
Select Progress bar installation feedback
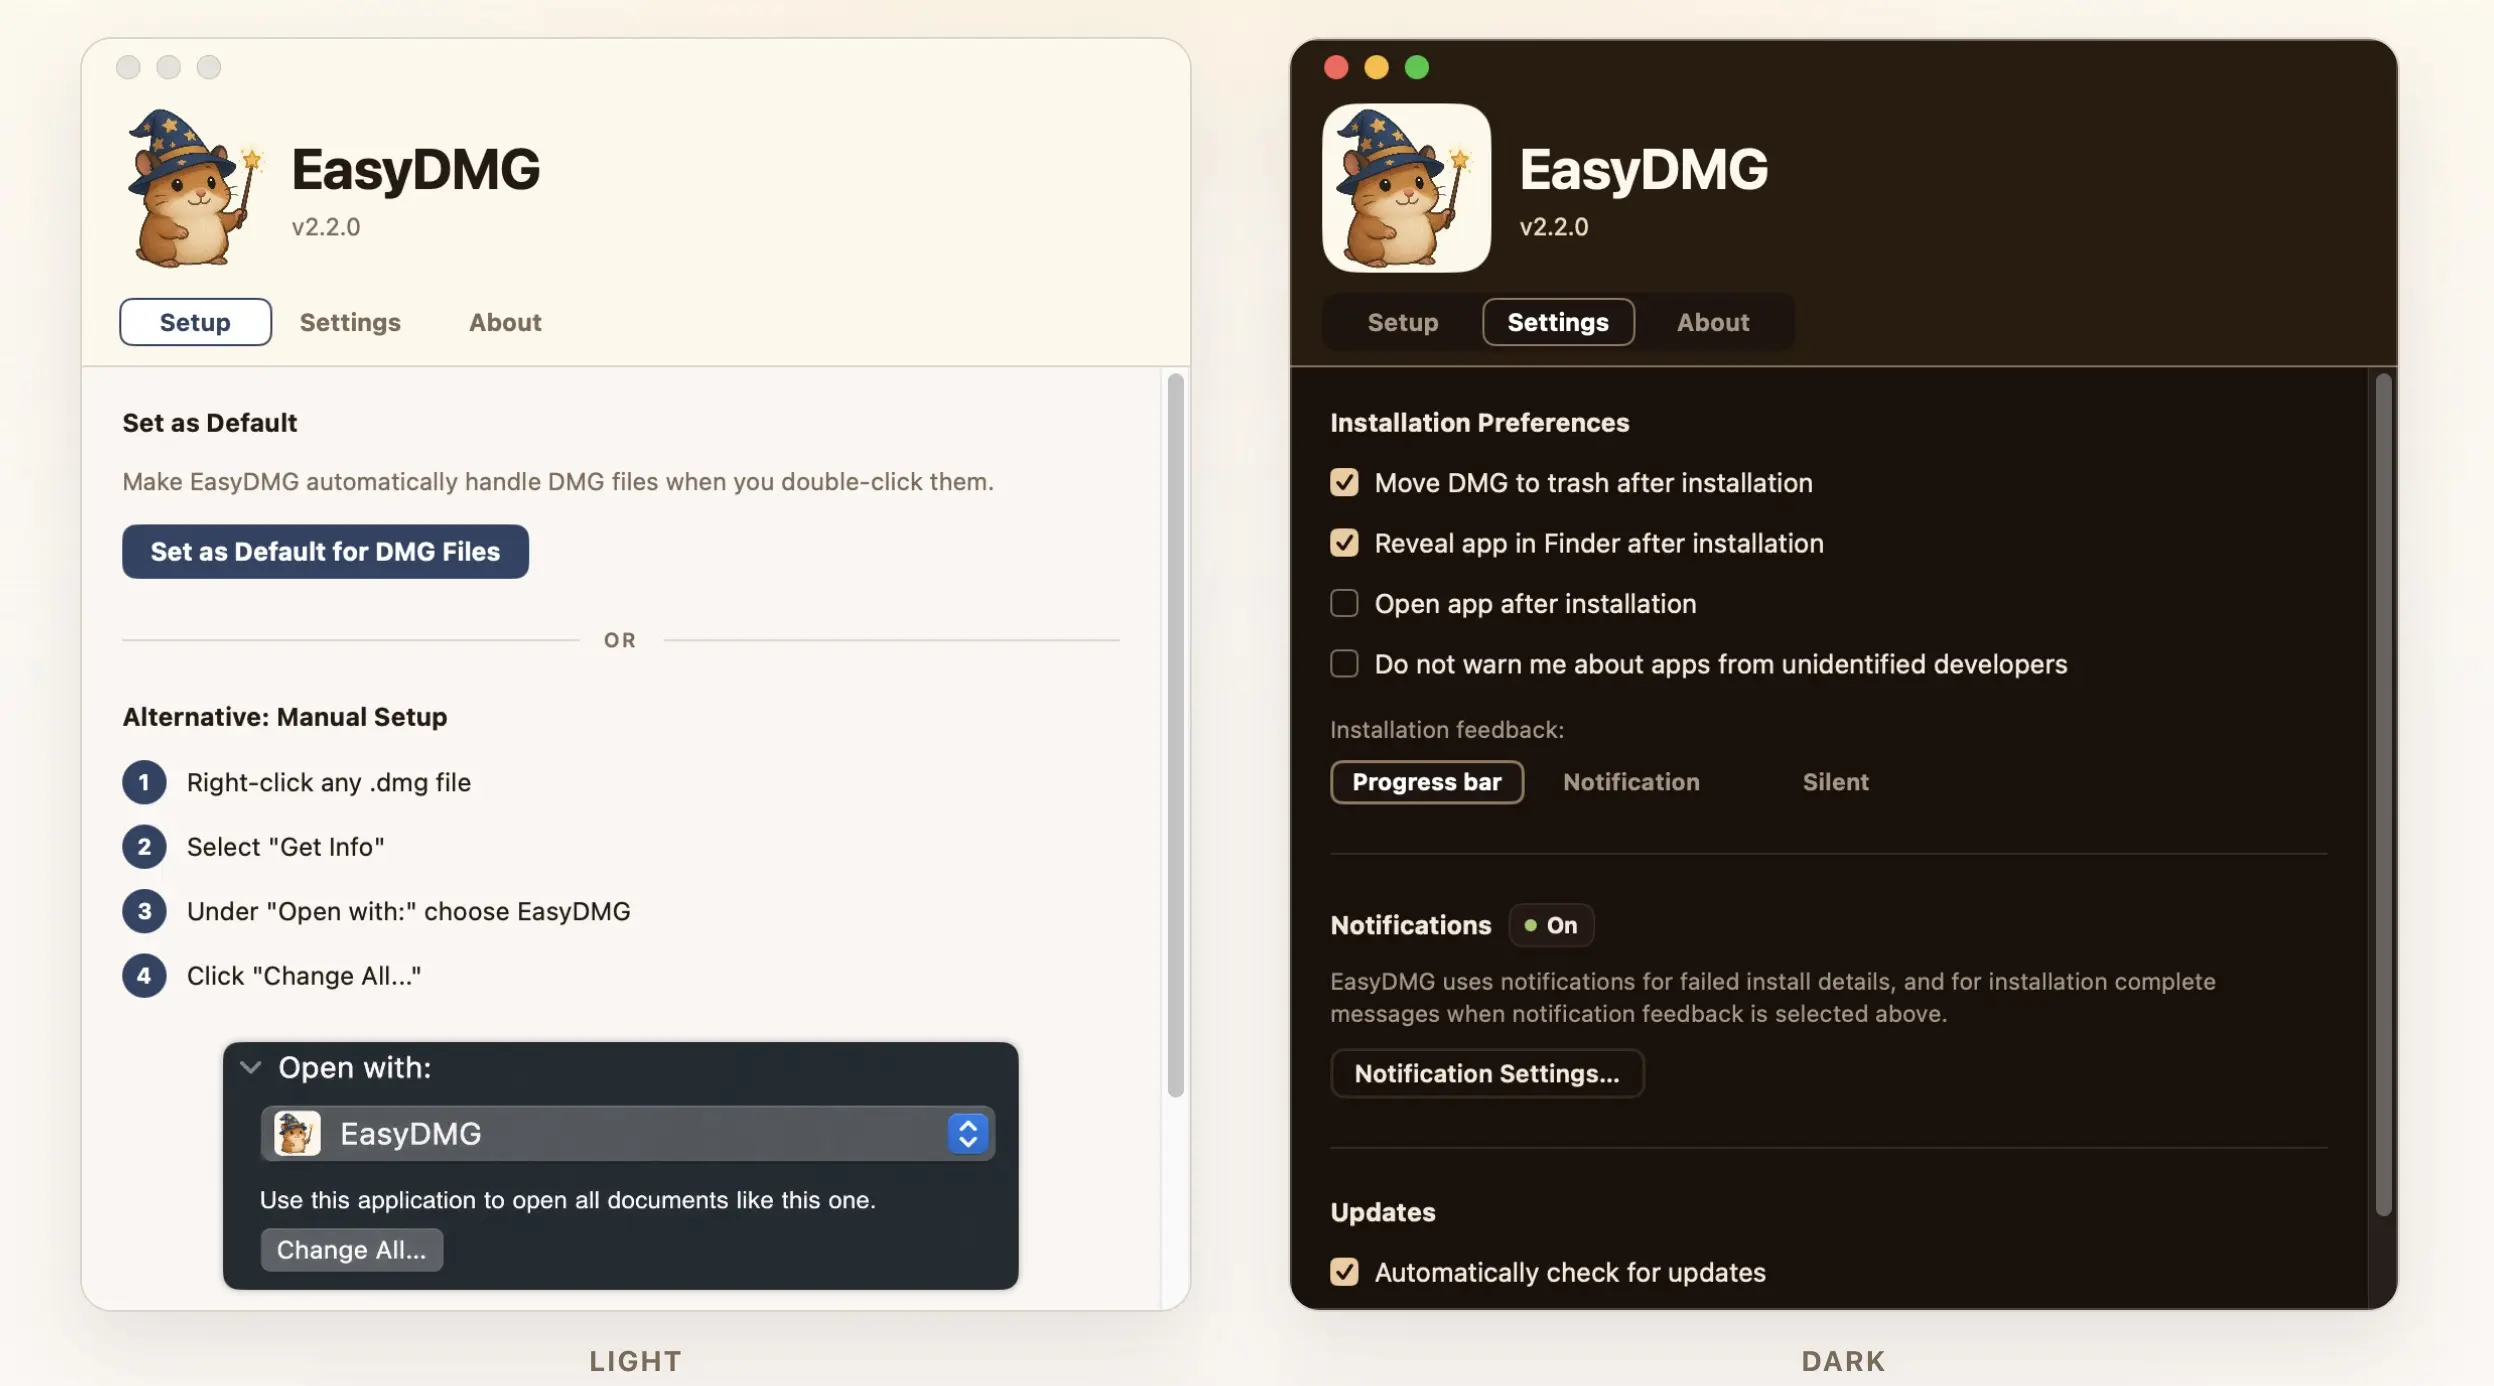click(x=1426, y=782)
